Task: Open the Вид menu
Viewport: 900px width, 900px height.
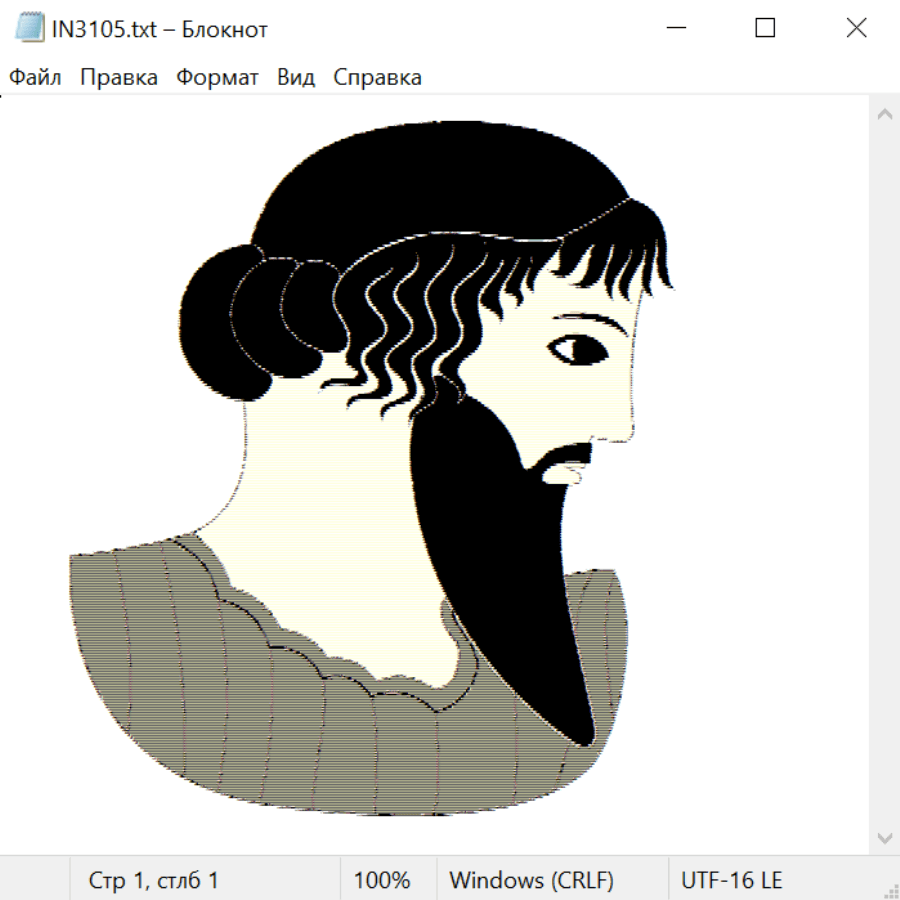Action: click(295, 78)
